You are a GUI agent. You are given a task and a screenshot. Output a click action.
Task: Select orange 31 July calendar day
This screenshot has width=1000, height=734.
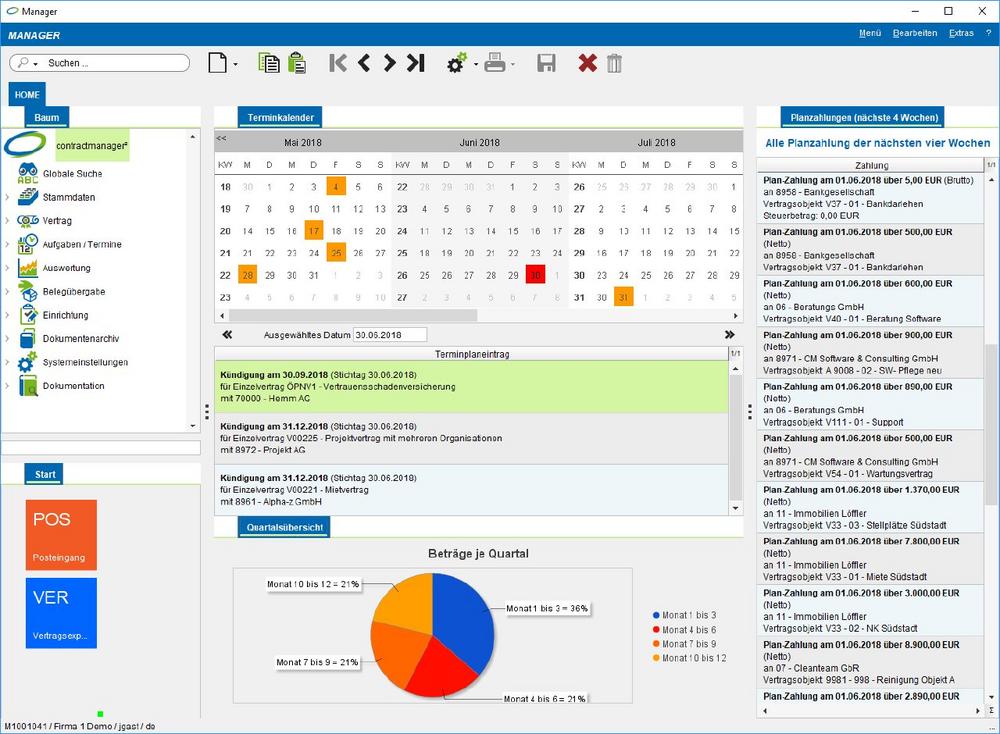623,297
